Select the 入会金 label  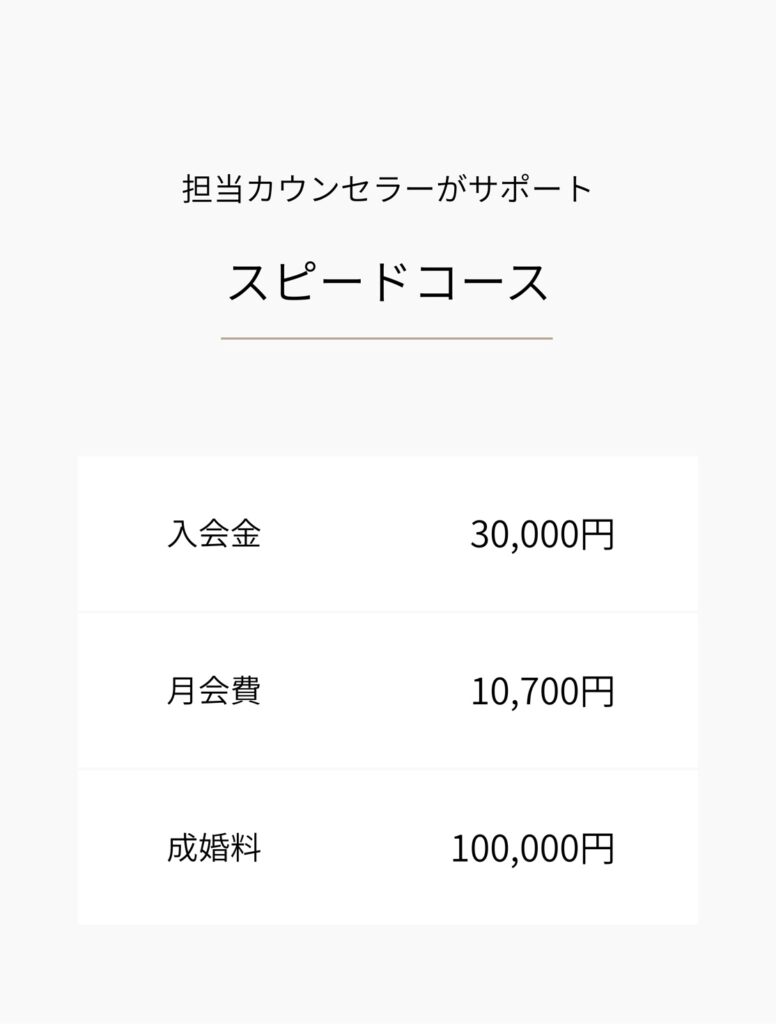tap(214, 534)
